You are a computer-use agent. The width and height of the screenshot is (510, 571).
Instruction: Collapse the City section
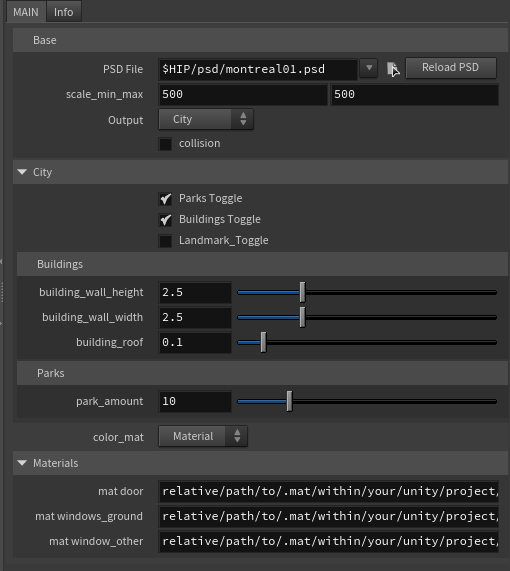click(22, 172)
